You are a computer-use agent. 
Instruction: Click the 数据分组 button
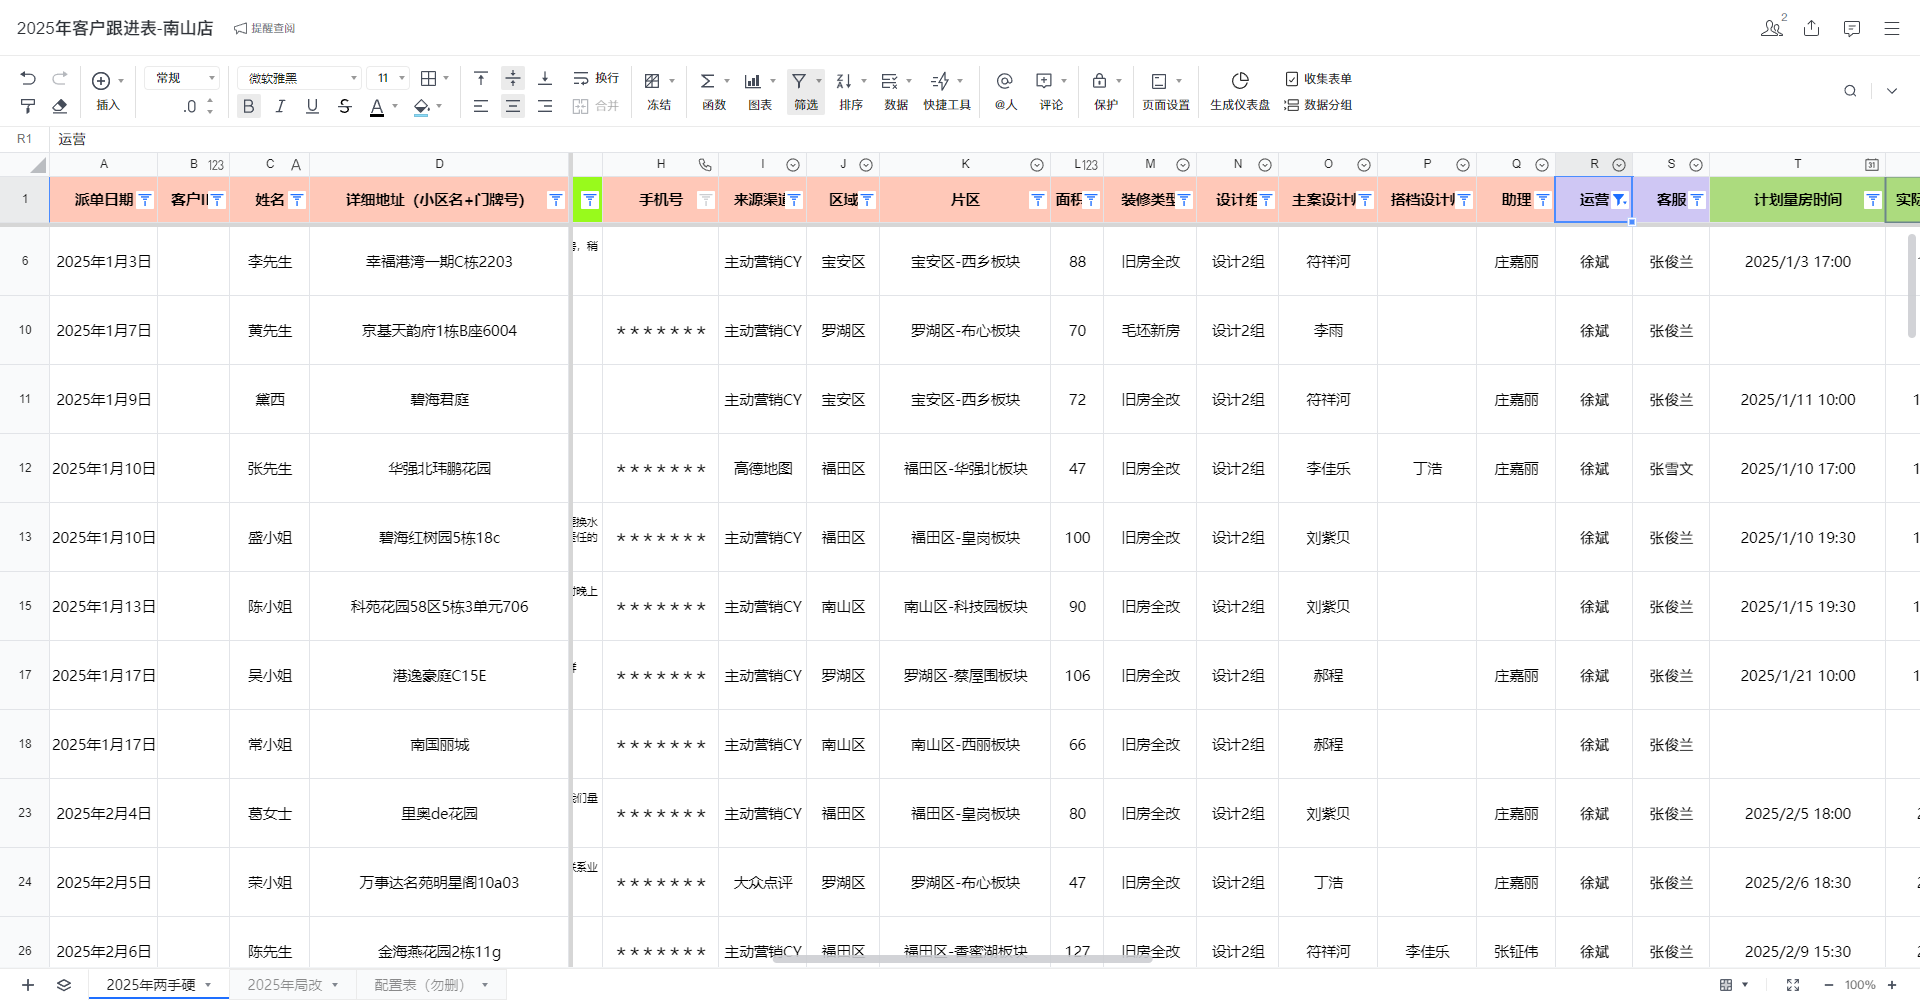click(x=1318, y=105)
